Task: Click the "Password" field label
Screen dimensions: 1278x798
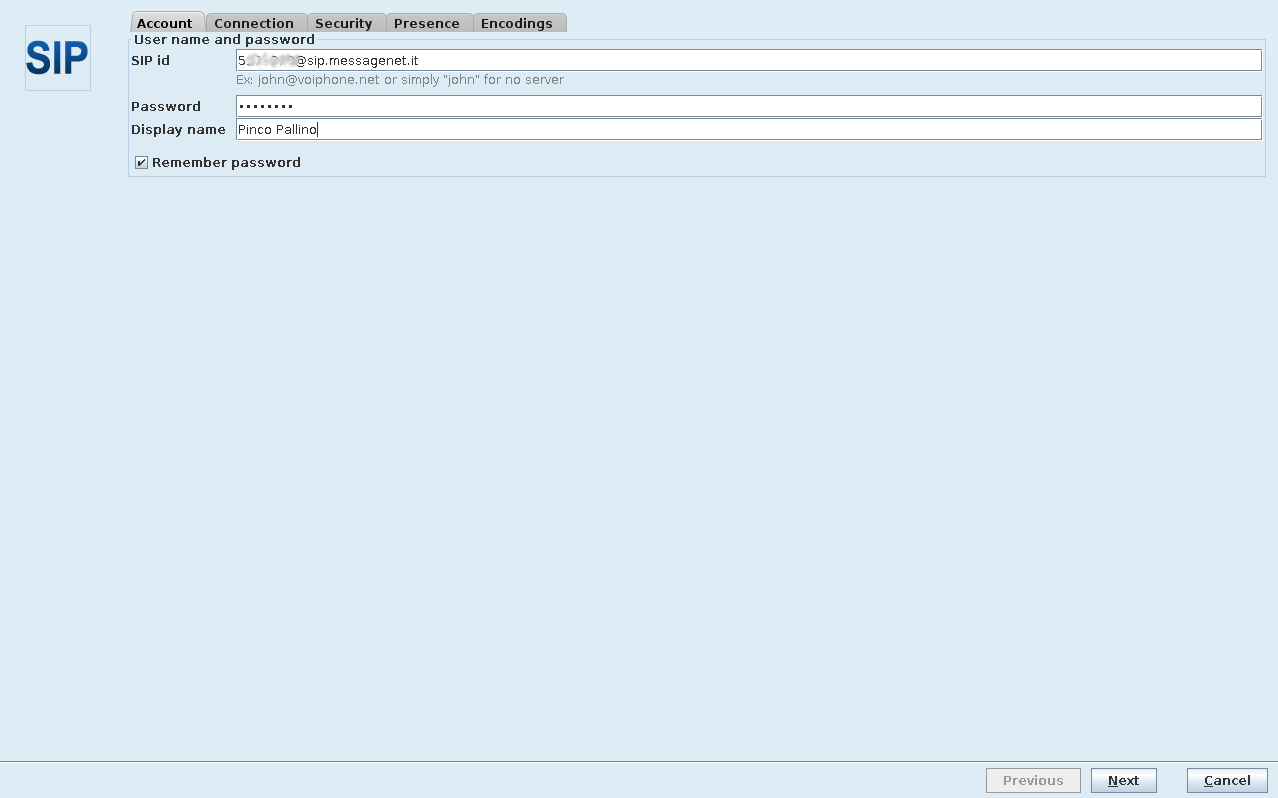Action: (166, 106)
